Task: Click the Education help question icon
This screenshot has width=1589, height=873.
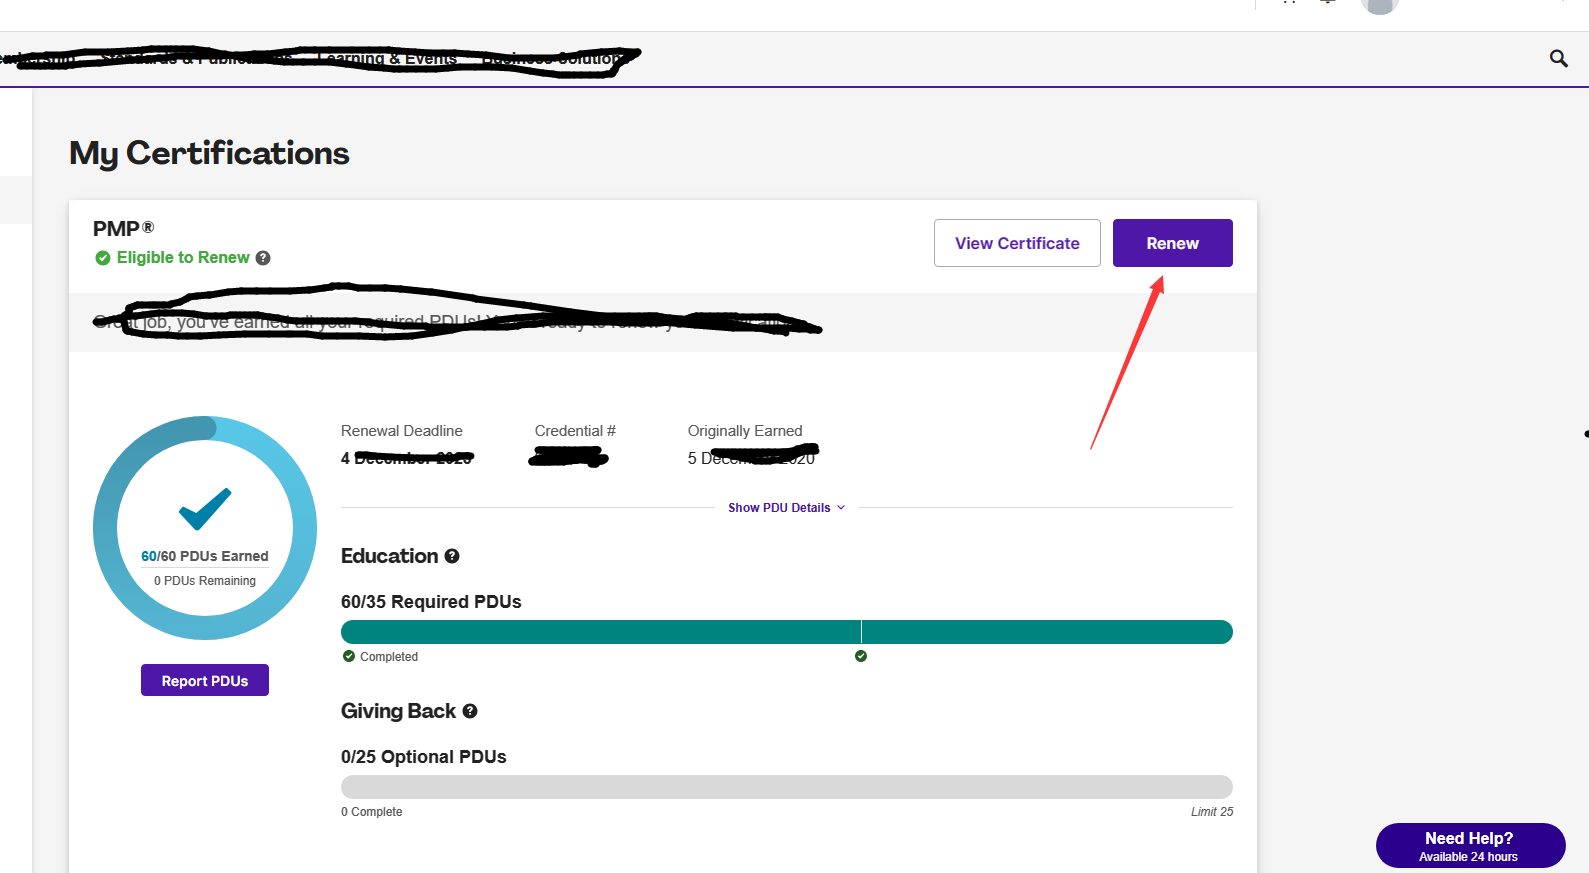Action: [x=452, y=556]
